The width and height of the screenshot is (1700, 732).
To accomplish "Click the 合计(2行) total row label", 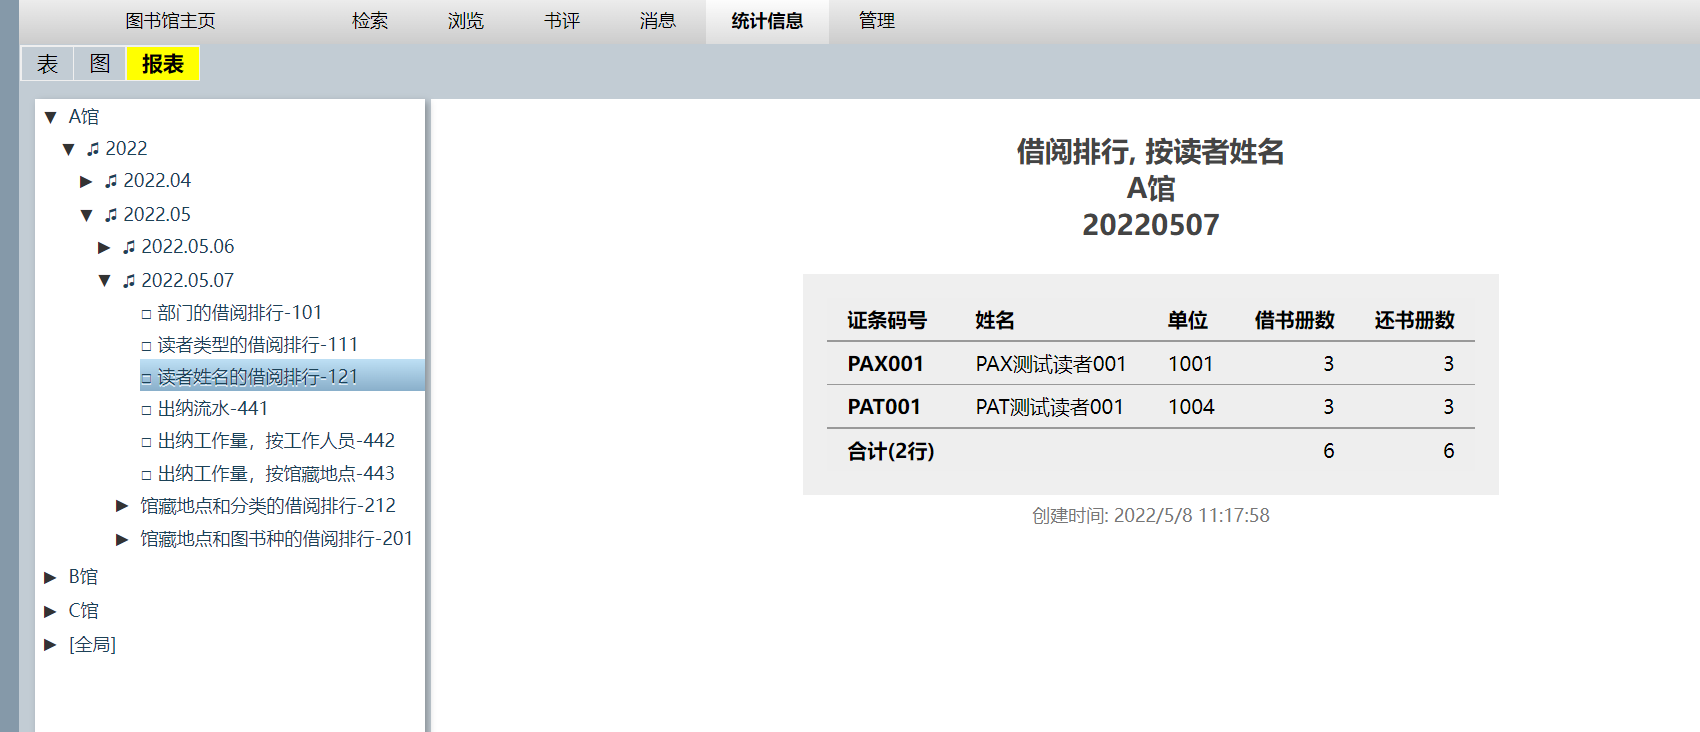I will coord(891,451).
